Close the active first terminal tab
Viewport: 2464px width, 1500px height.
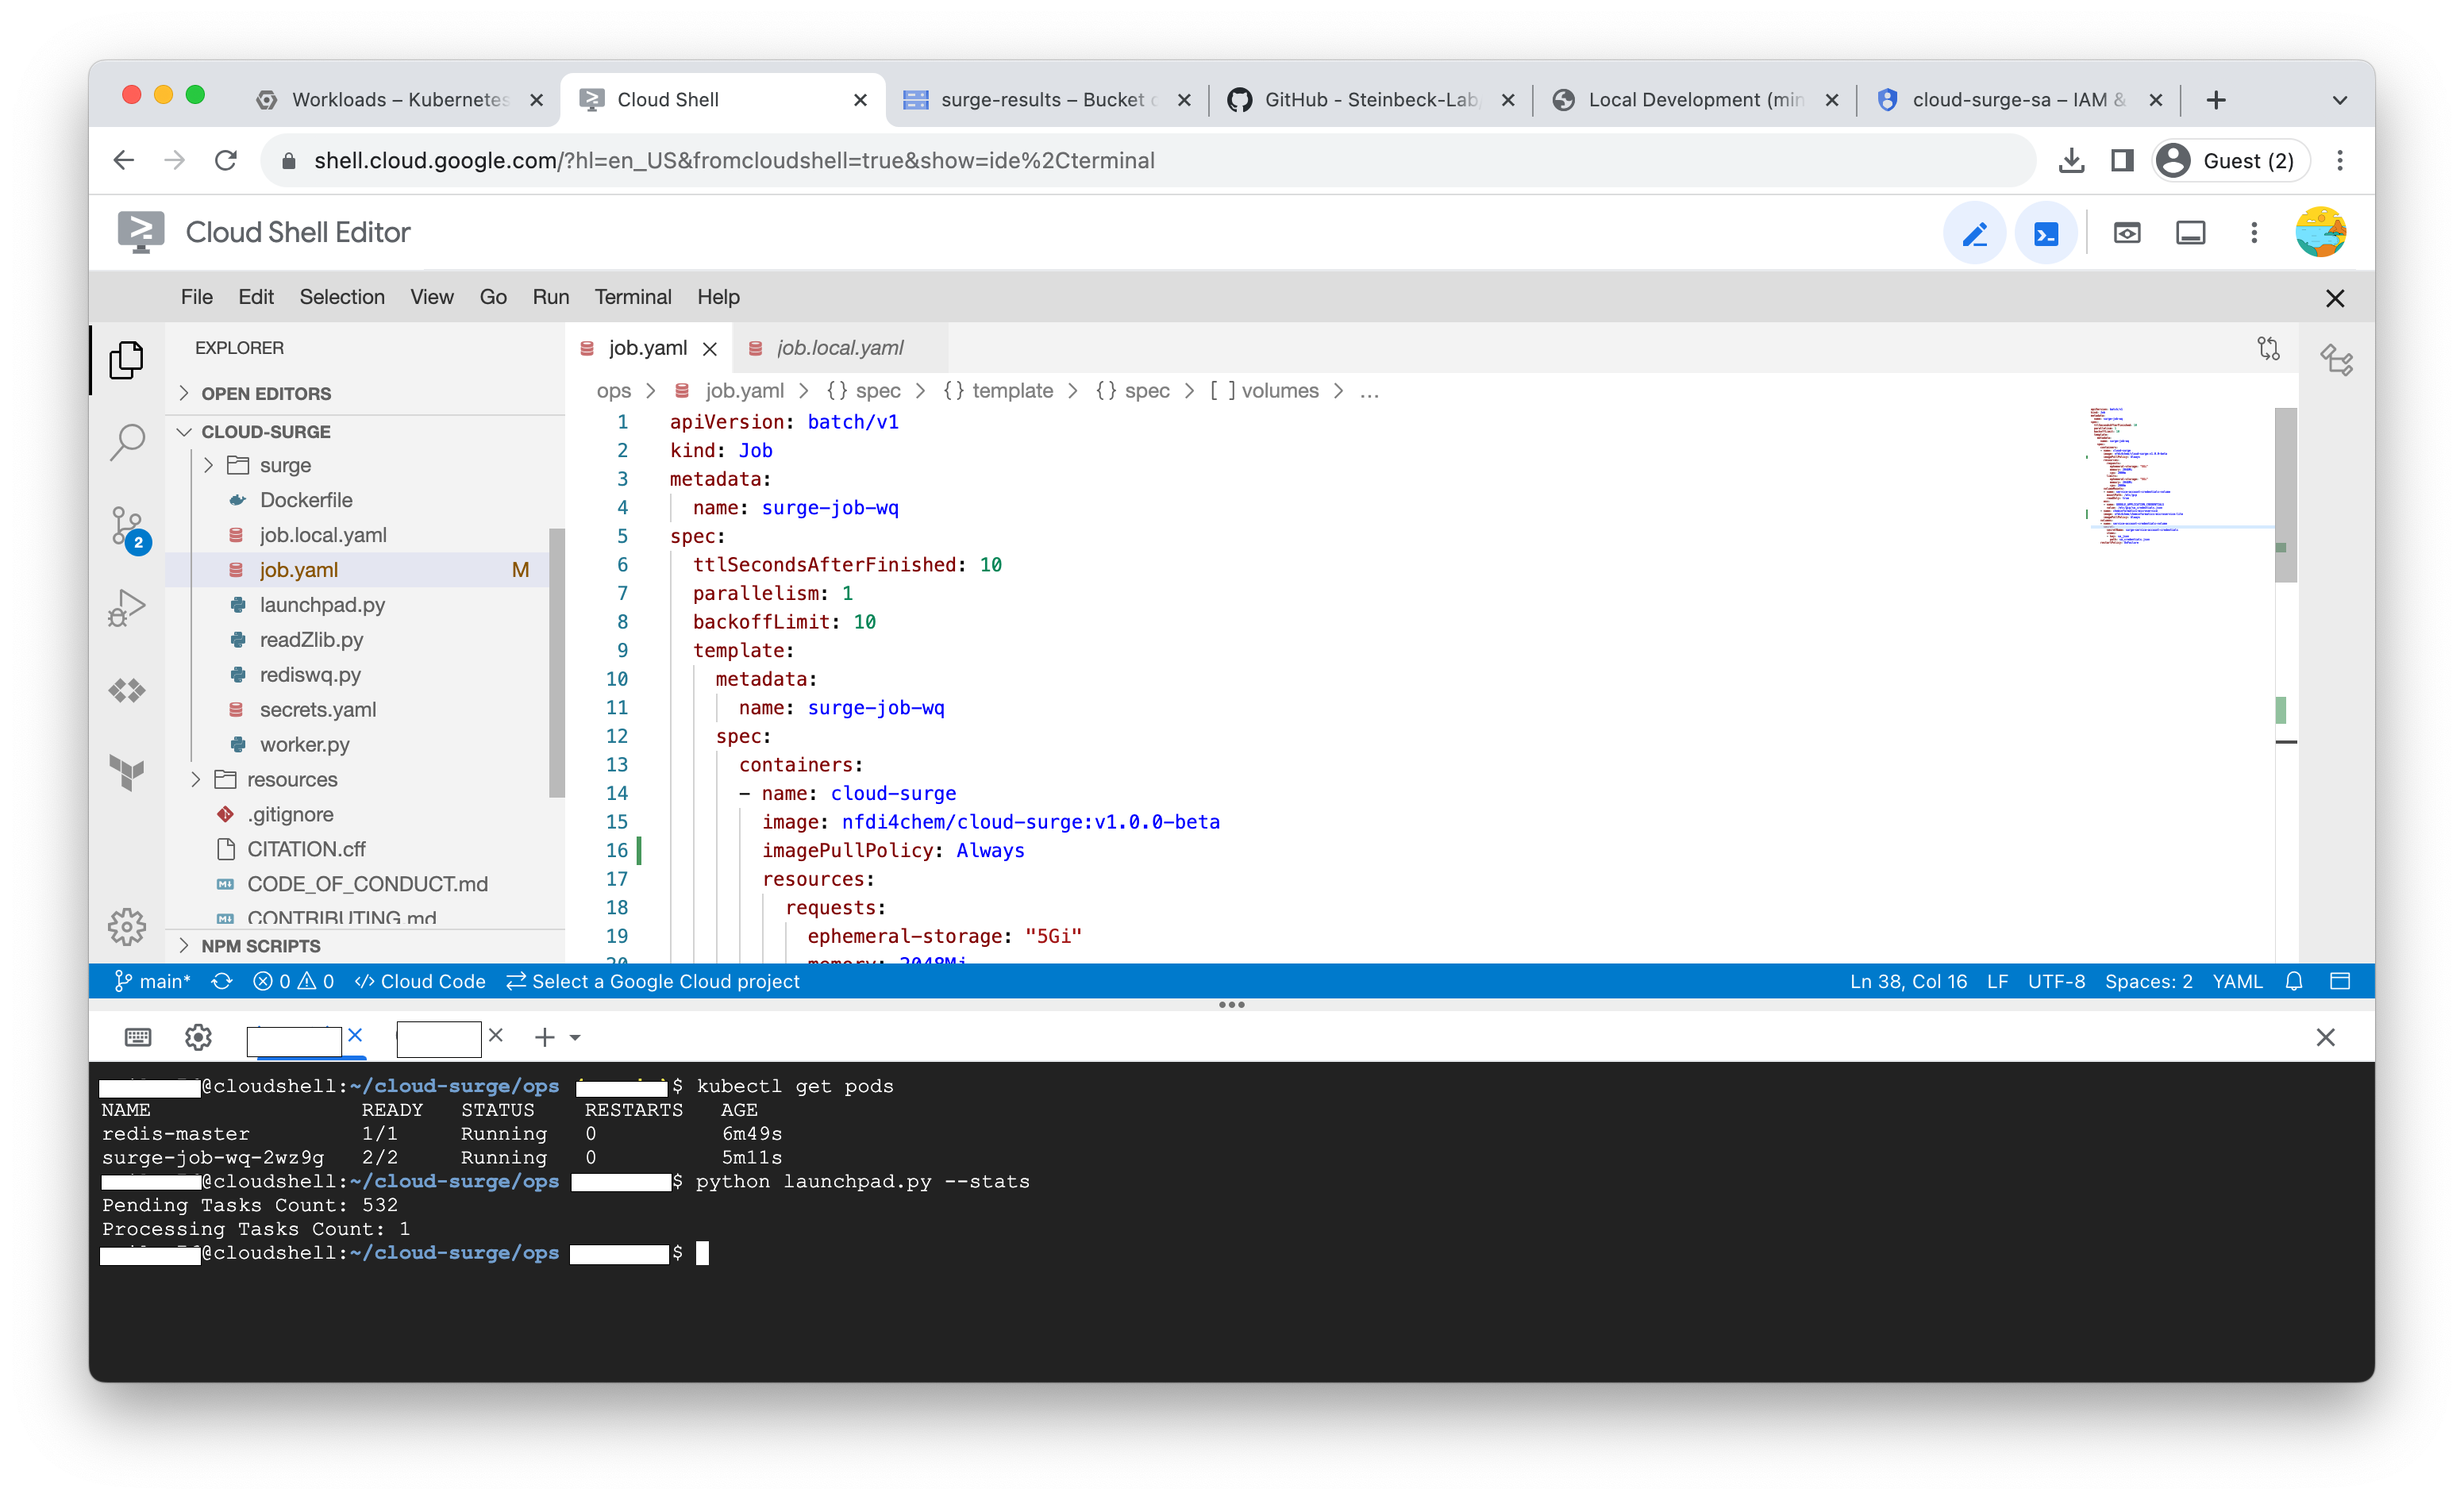[355, 1035]
